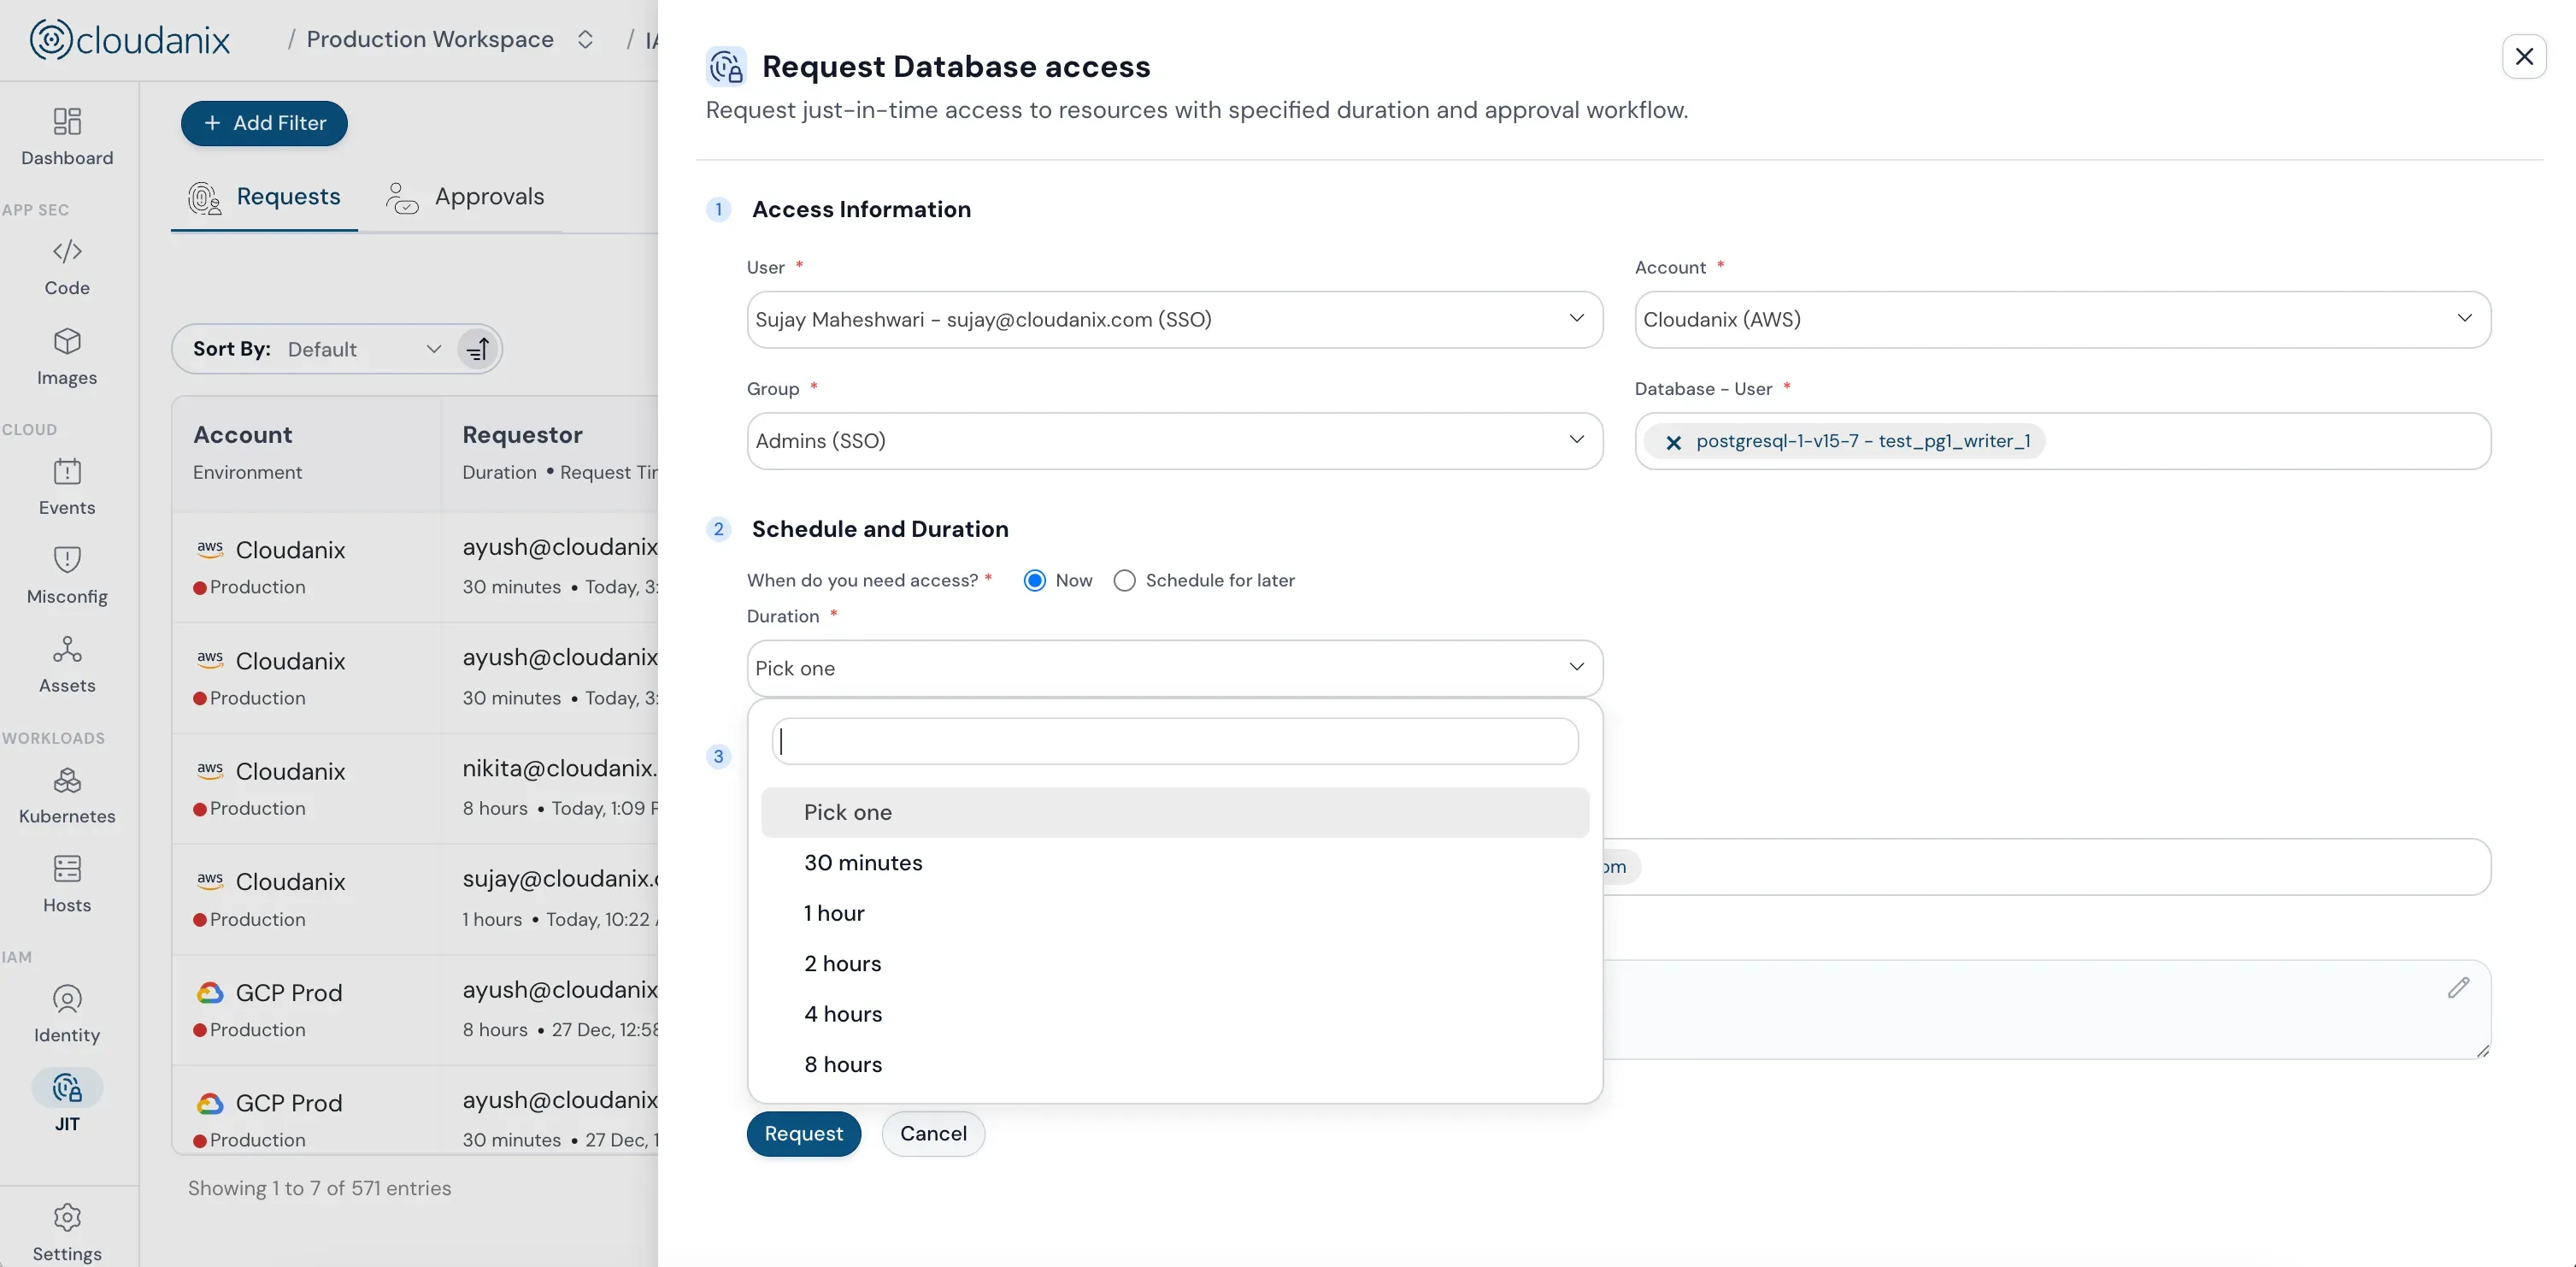Click the Request button
This screenshot has height=1267, width=2576.
pyautogui.click(x=804, y=1133)
